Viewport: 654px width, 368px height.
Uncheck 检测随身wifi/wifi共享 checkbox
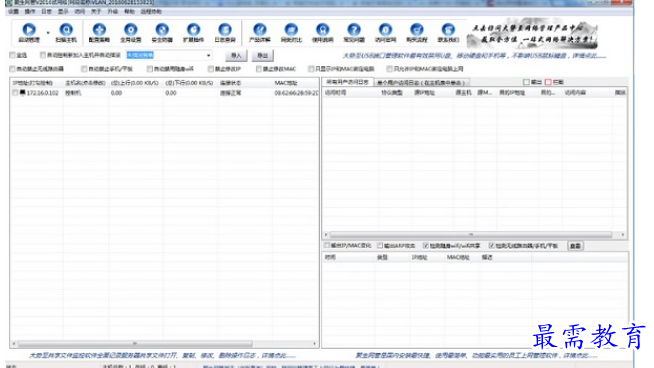click(x=426, y=246)
